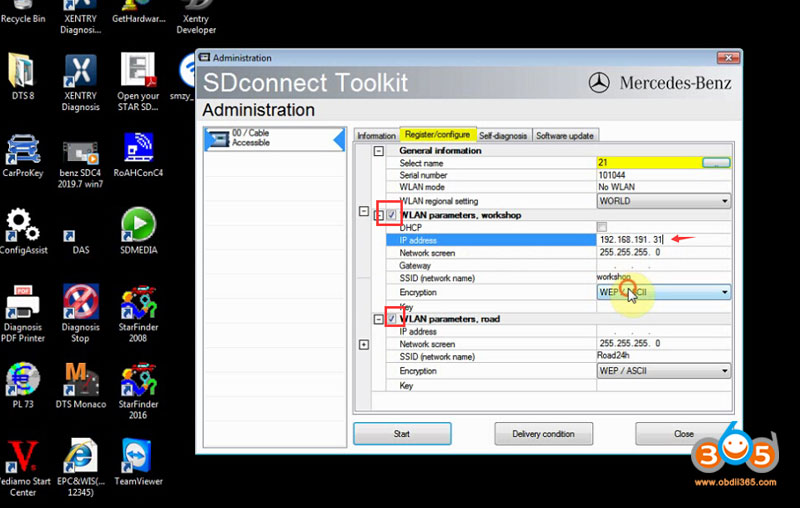Toggle WLAN parameters, workshop checkbox
Viewport: 800px width, 508px height.
pos(391,215)
